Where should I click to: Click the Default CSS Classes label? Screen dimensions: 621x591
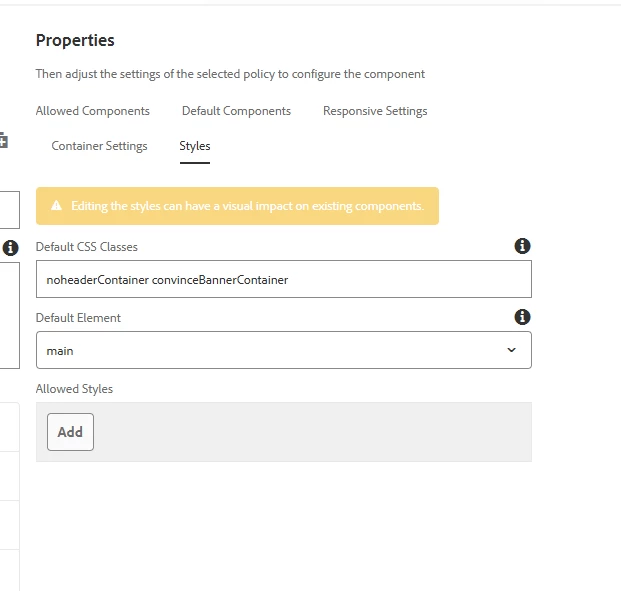click(x=87, y=246)
